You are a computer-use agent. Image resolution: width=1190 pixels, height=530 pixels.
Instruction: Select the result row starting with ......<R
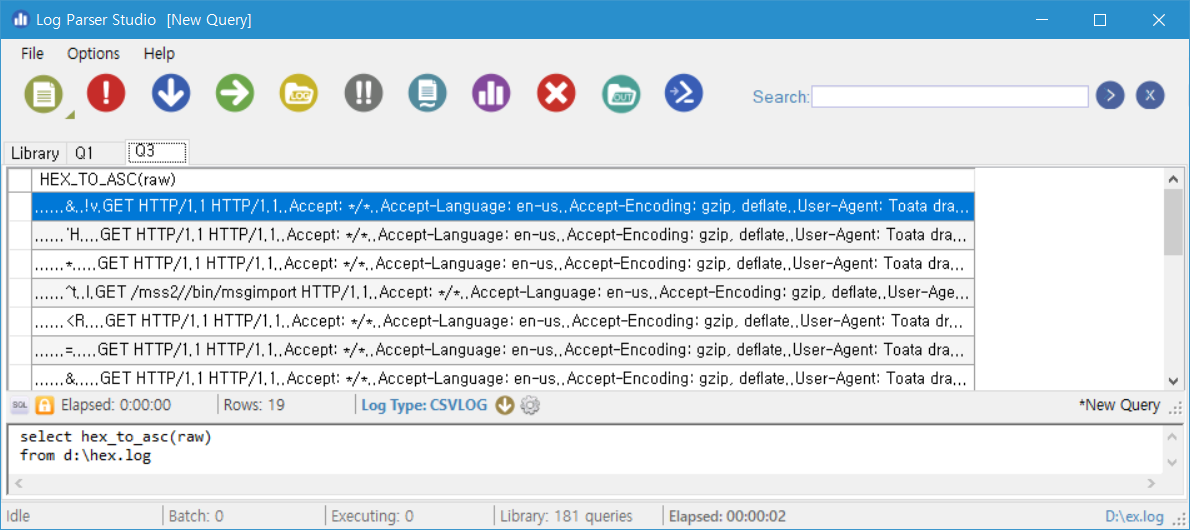503,322
